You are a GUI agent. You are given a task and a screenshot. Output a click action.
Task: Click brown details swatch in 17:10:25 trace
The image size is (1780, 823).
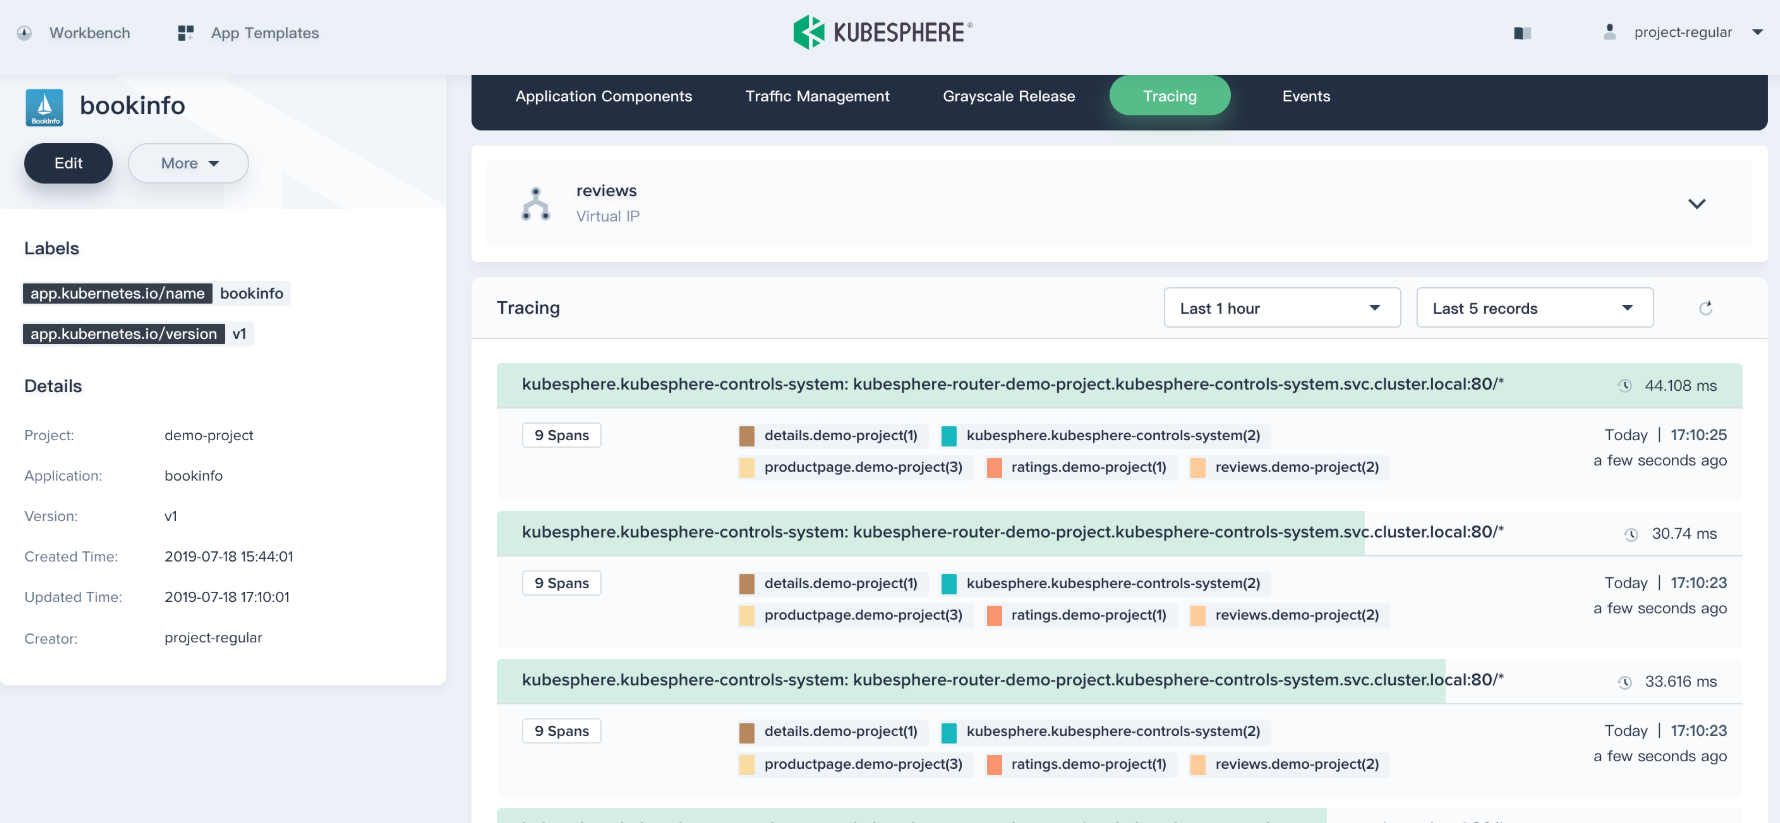click(747, 436)
